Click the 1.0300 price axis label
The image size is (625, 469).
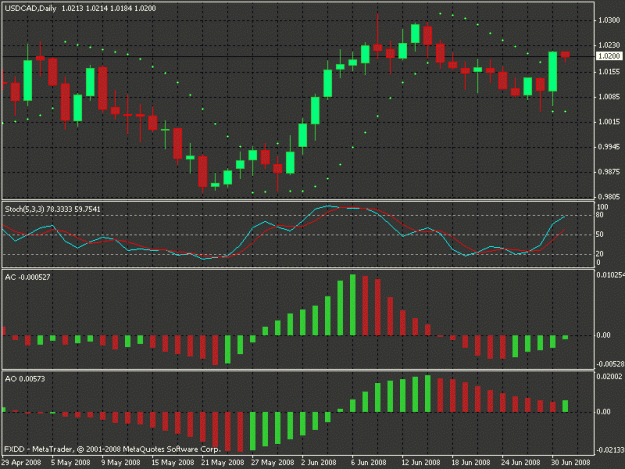(x=609, y=20)
